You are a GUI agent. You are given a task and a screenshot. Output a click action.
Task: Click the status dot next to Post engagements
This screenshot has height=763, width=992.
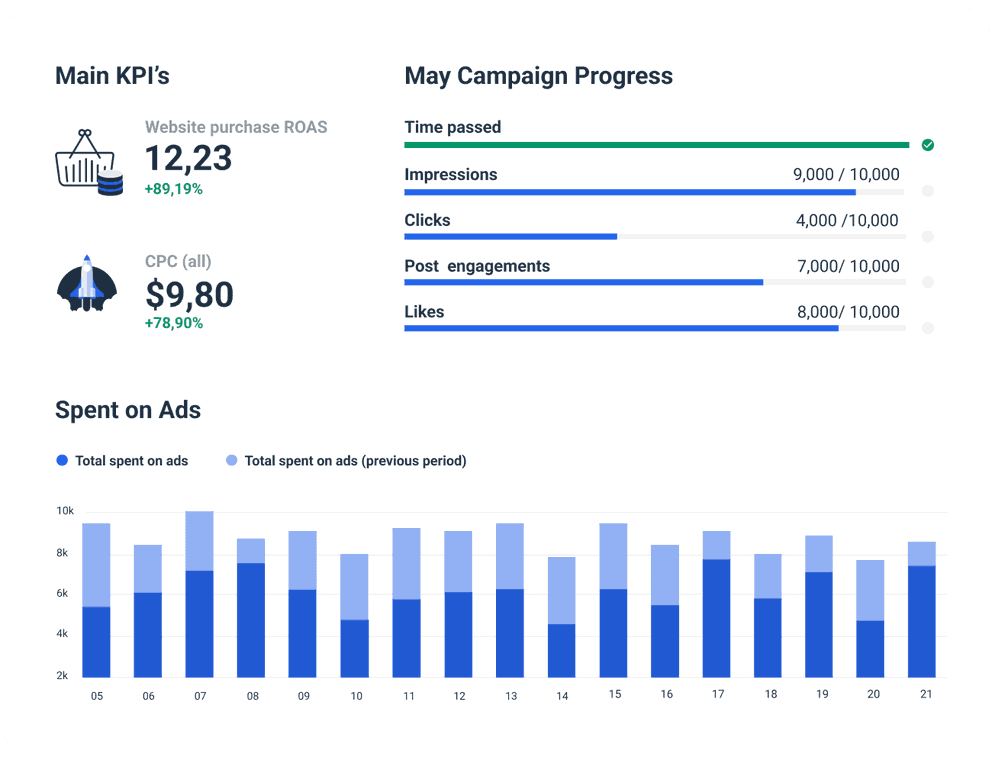[927, 282]
